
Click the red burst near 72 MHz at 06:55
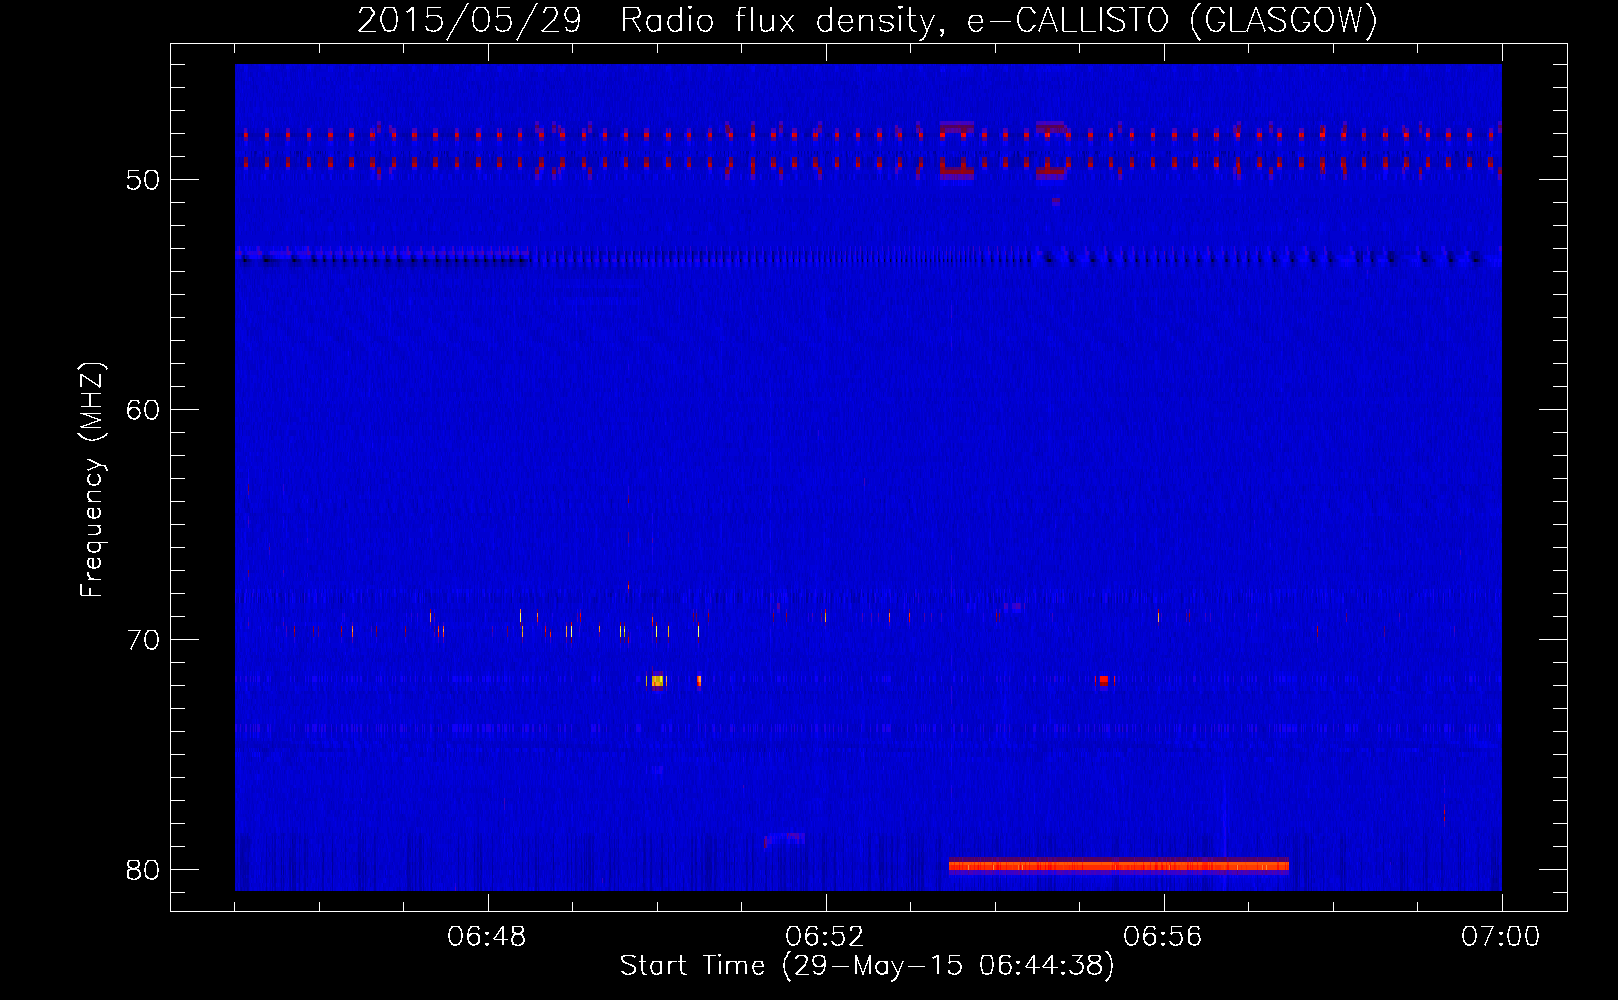point(1104,681)
